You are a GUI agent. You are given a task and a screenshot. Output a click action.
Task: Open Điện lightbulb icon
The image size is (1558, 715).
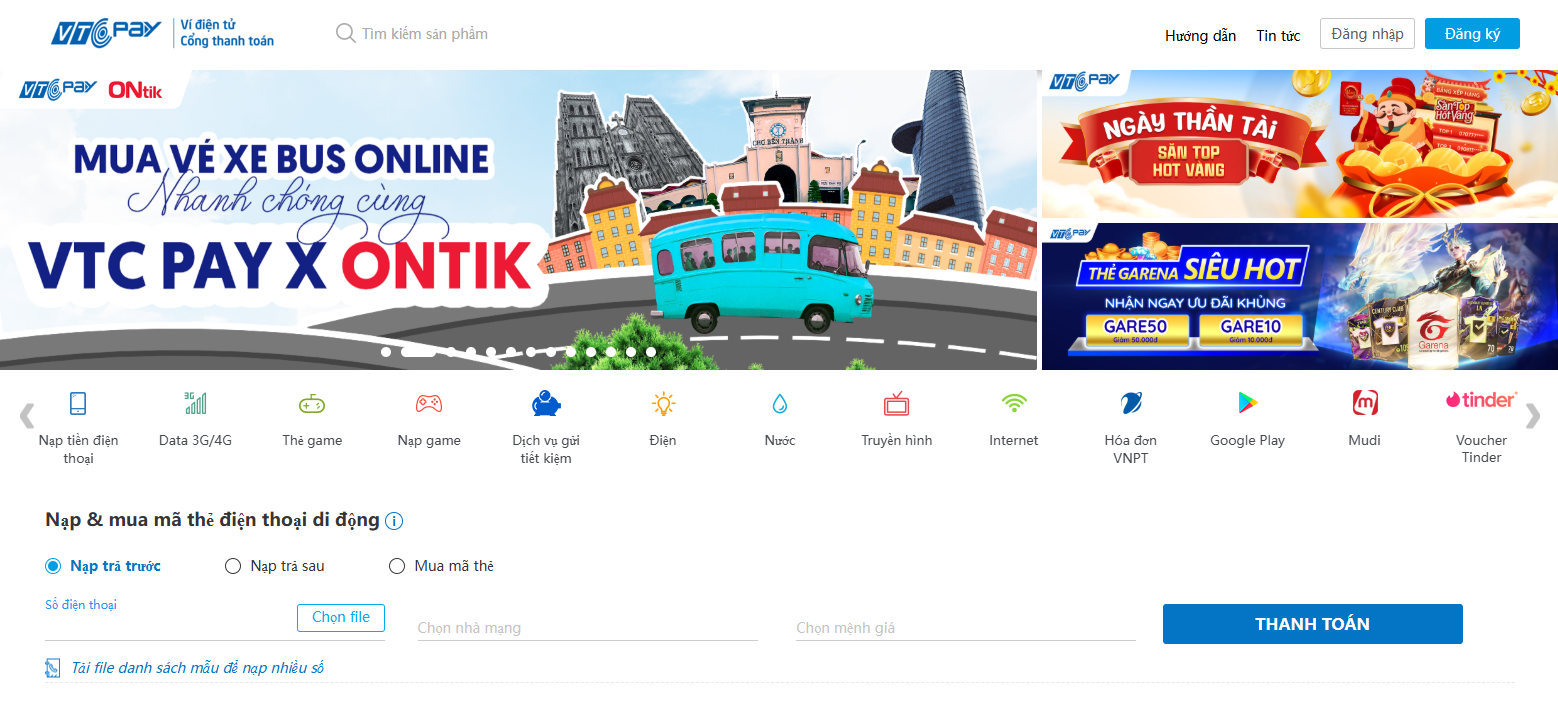coord(663,404)
